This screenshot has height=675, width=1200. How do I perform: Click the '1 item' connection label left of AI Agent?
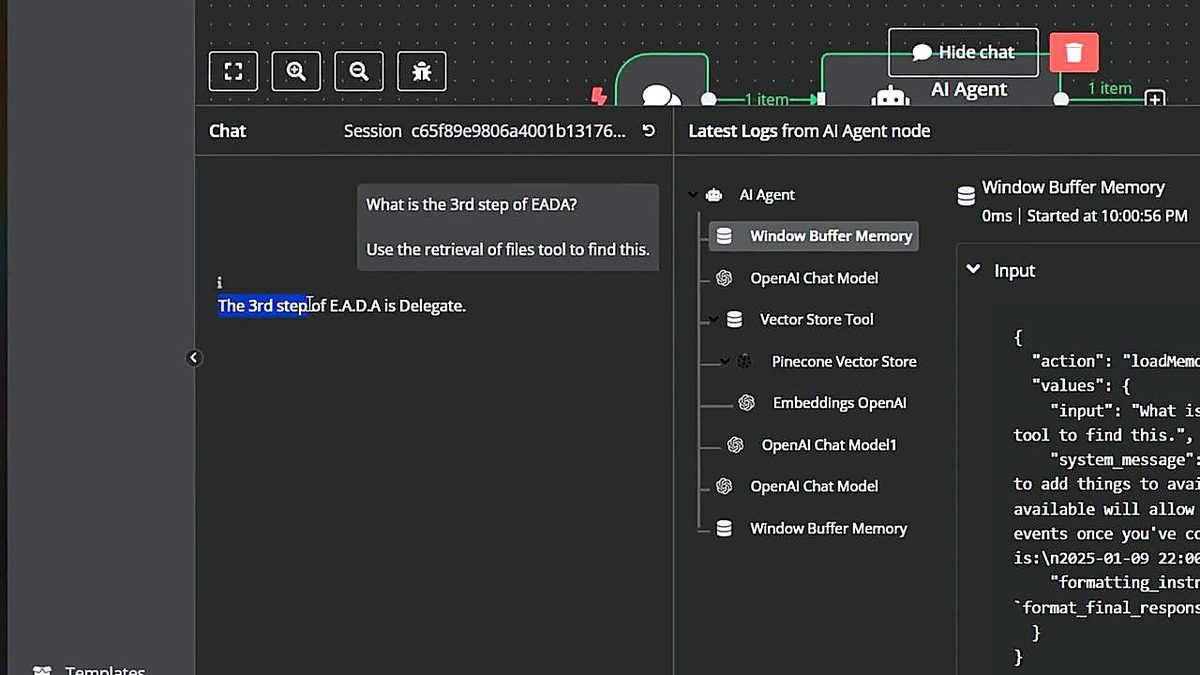tap(767, 99)
